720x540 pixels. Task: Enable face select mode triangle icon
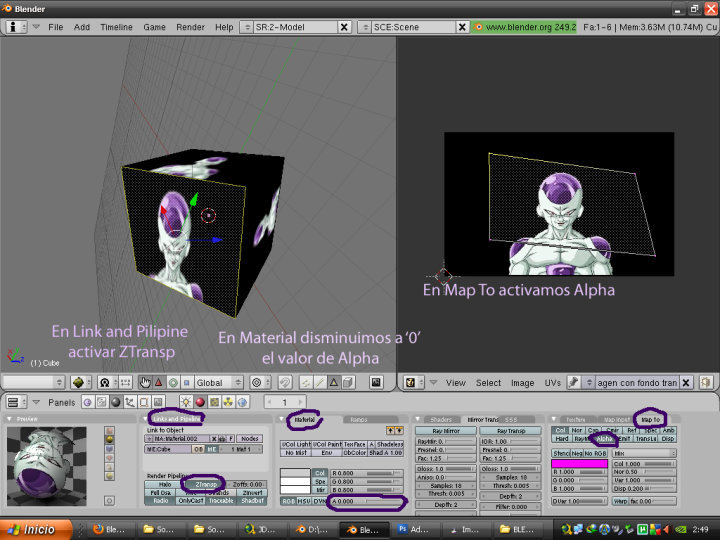tap(334, 382)
